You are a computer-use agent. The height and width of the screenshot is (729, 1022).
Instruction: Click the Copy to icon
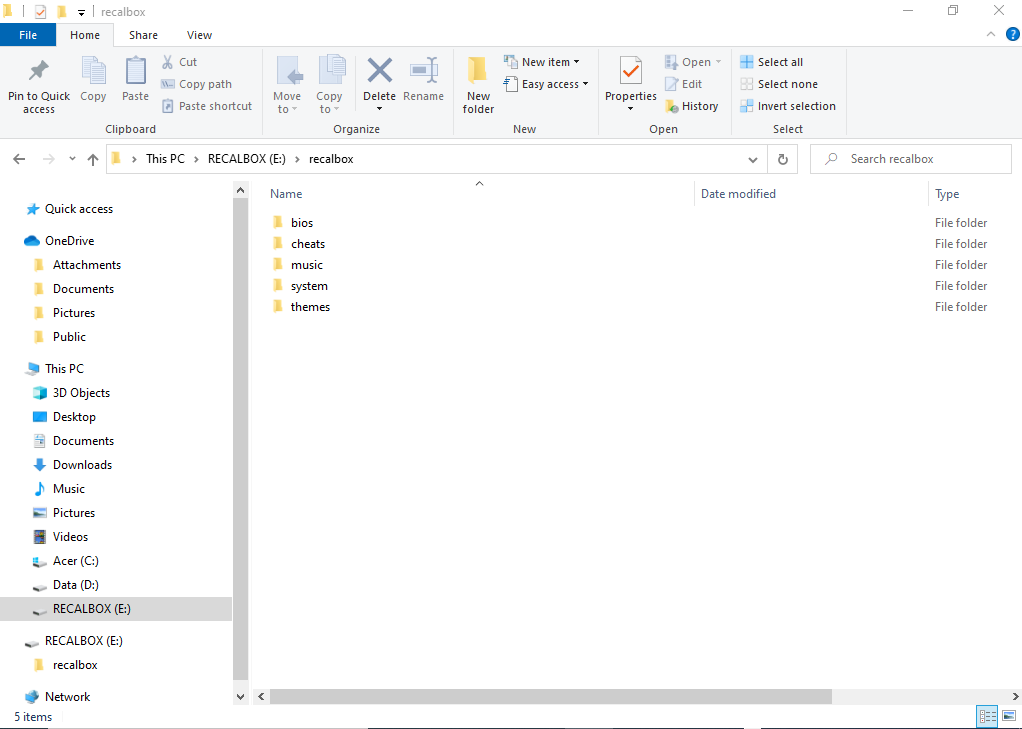pos(331,70)
